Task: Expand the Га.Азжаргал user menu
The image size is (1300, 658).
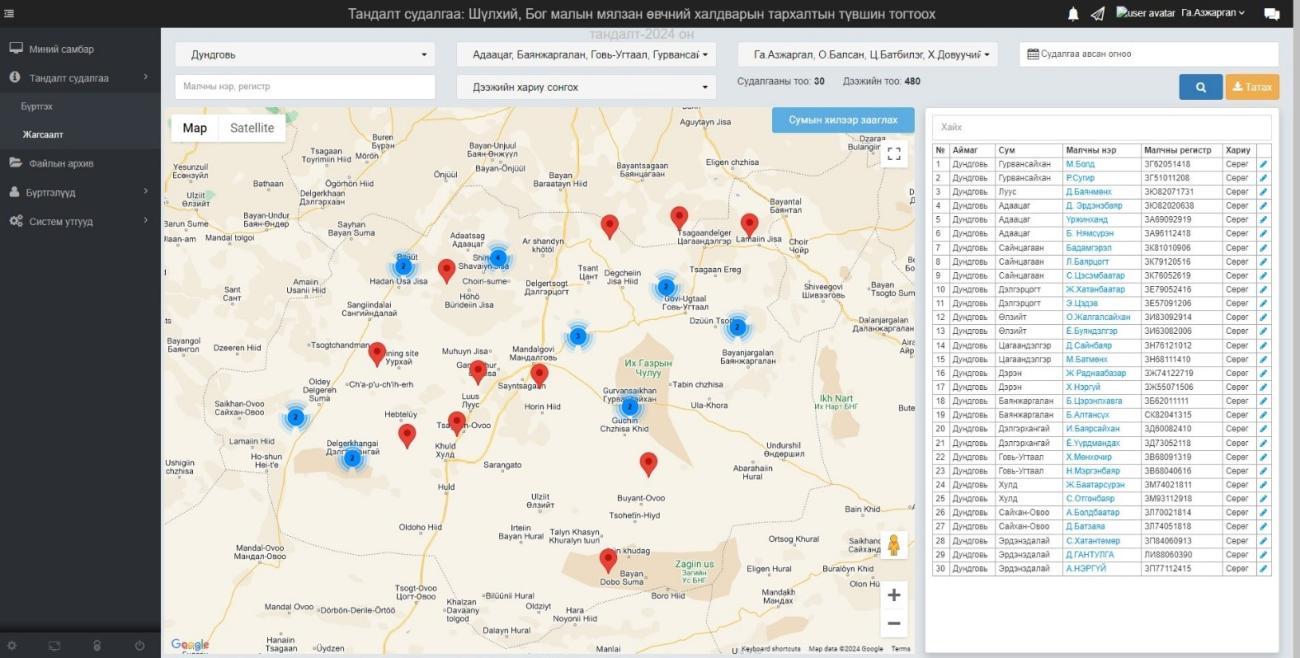Action: (1212, 13)
